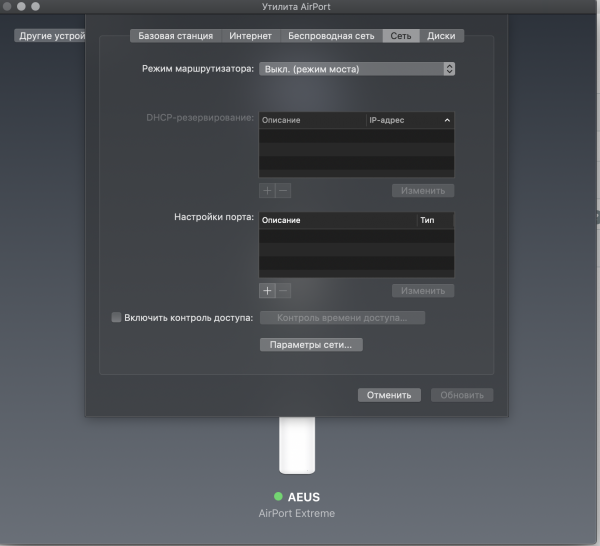Click Изменить under DHCP-резервирование
This screenshot has height=546, width=600.
[x=423, y=191]
